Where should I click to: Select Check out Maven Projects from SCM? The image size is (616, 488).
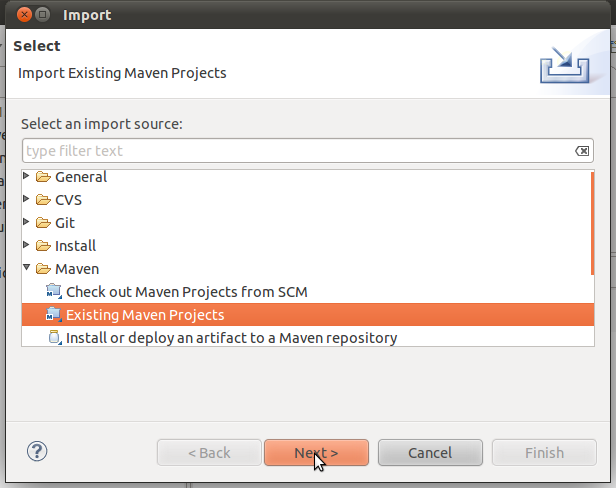(x=186, y=292)
